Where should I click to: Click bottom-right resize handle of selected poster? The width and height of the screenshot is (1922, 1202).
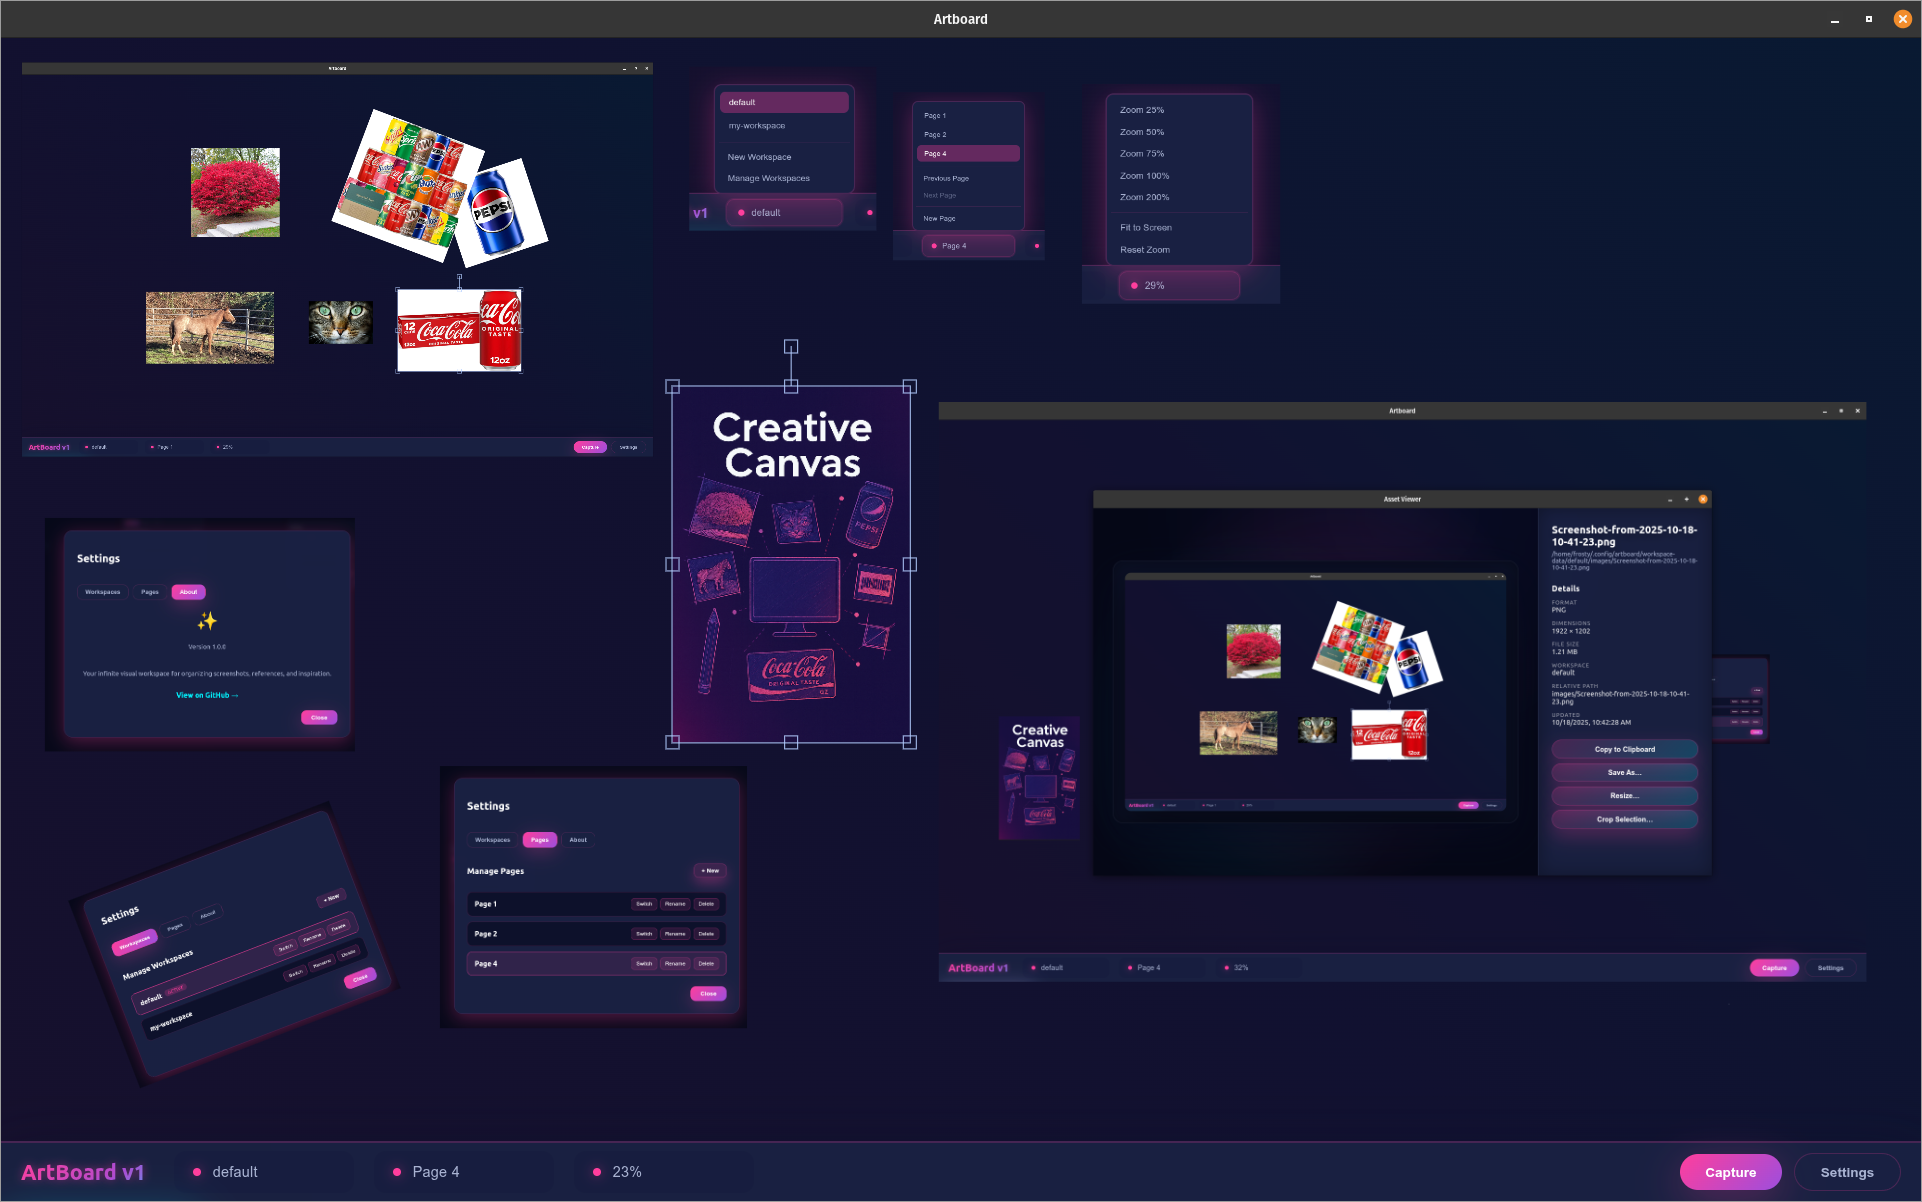click(x=910, y=742)
